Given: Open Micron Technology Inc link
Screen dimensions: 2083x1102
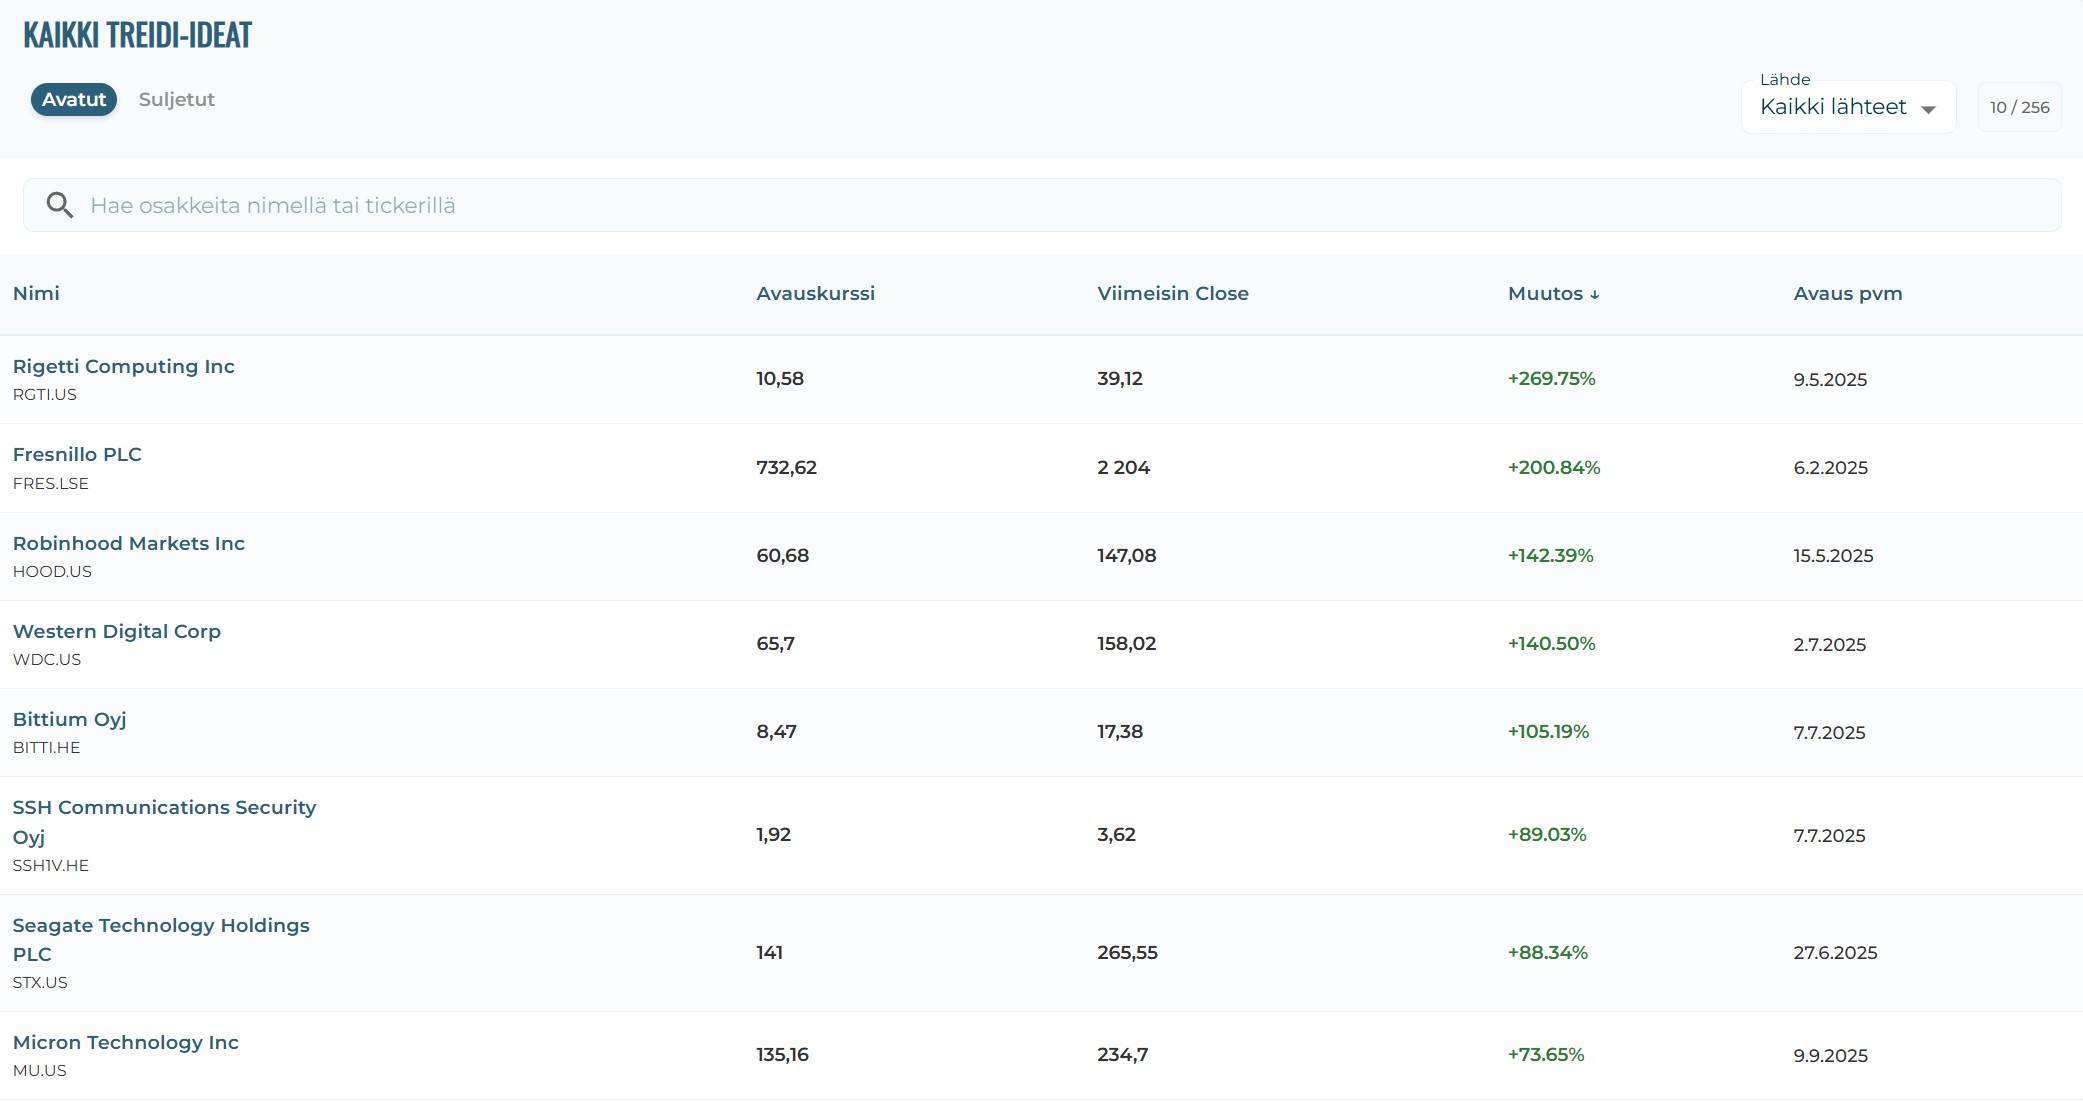Looking at the screenshot, I should pyautogui.click(x=125, y=1042).
